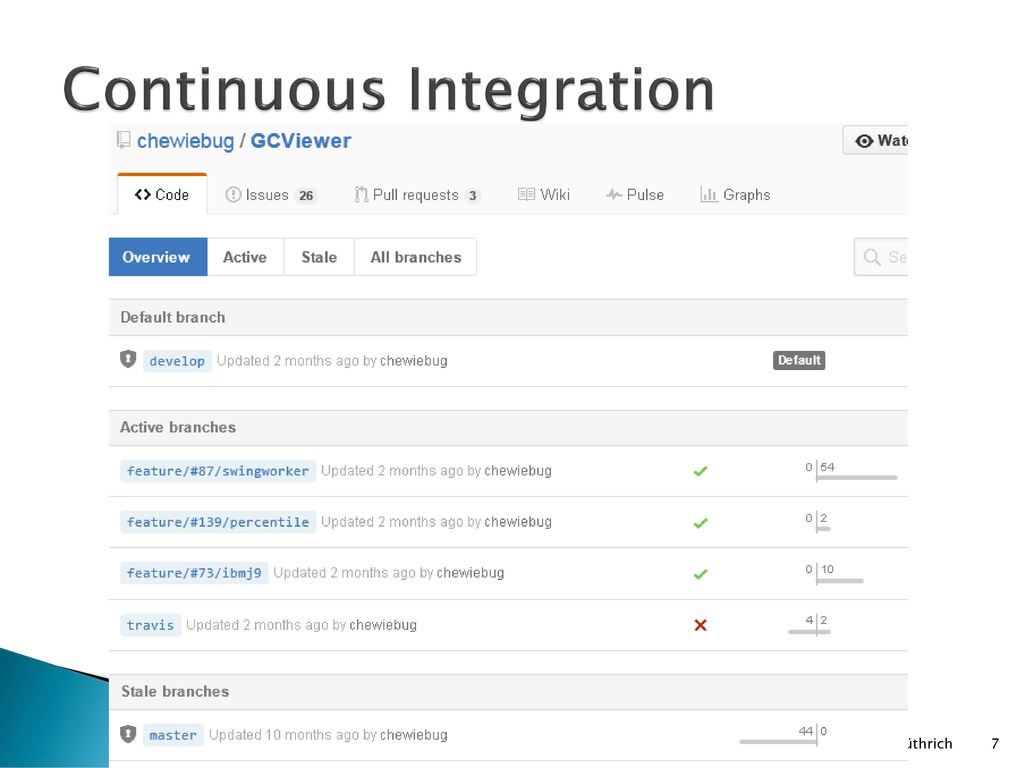Click the slide page number 7
Viewport: 1024px width, 768px height.
pos(995,744)
